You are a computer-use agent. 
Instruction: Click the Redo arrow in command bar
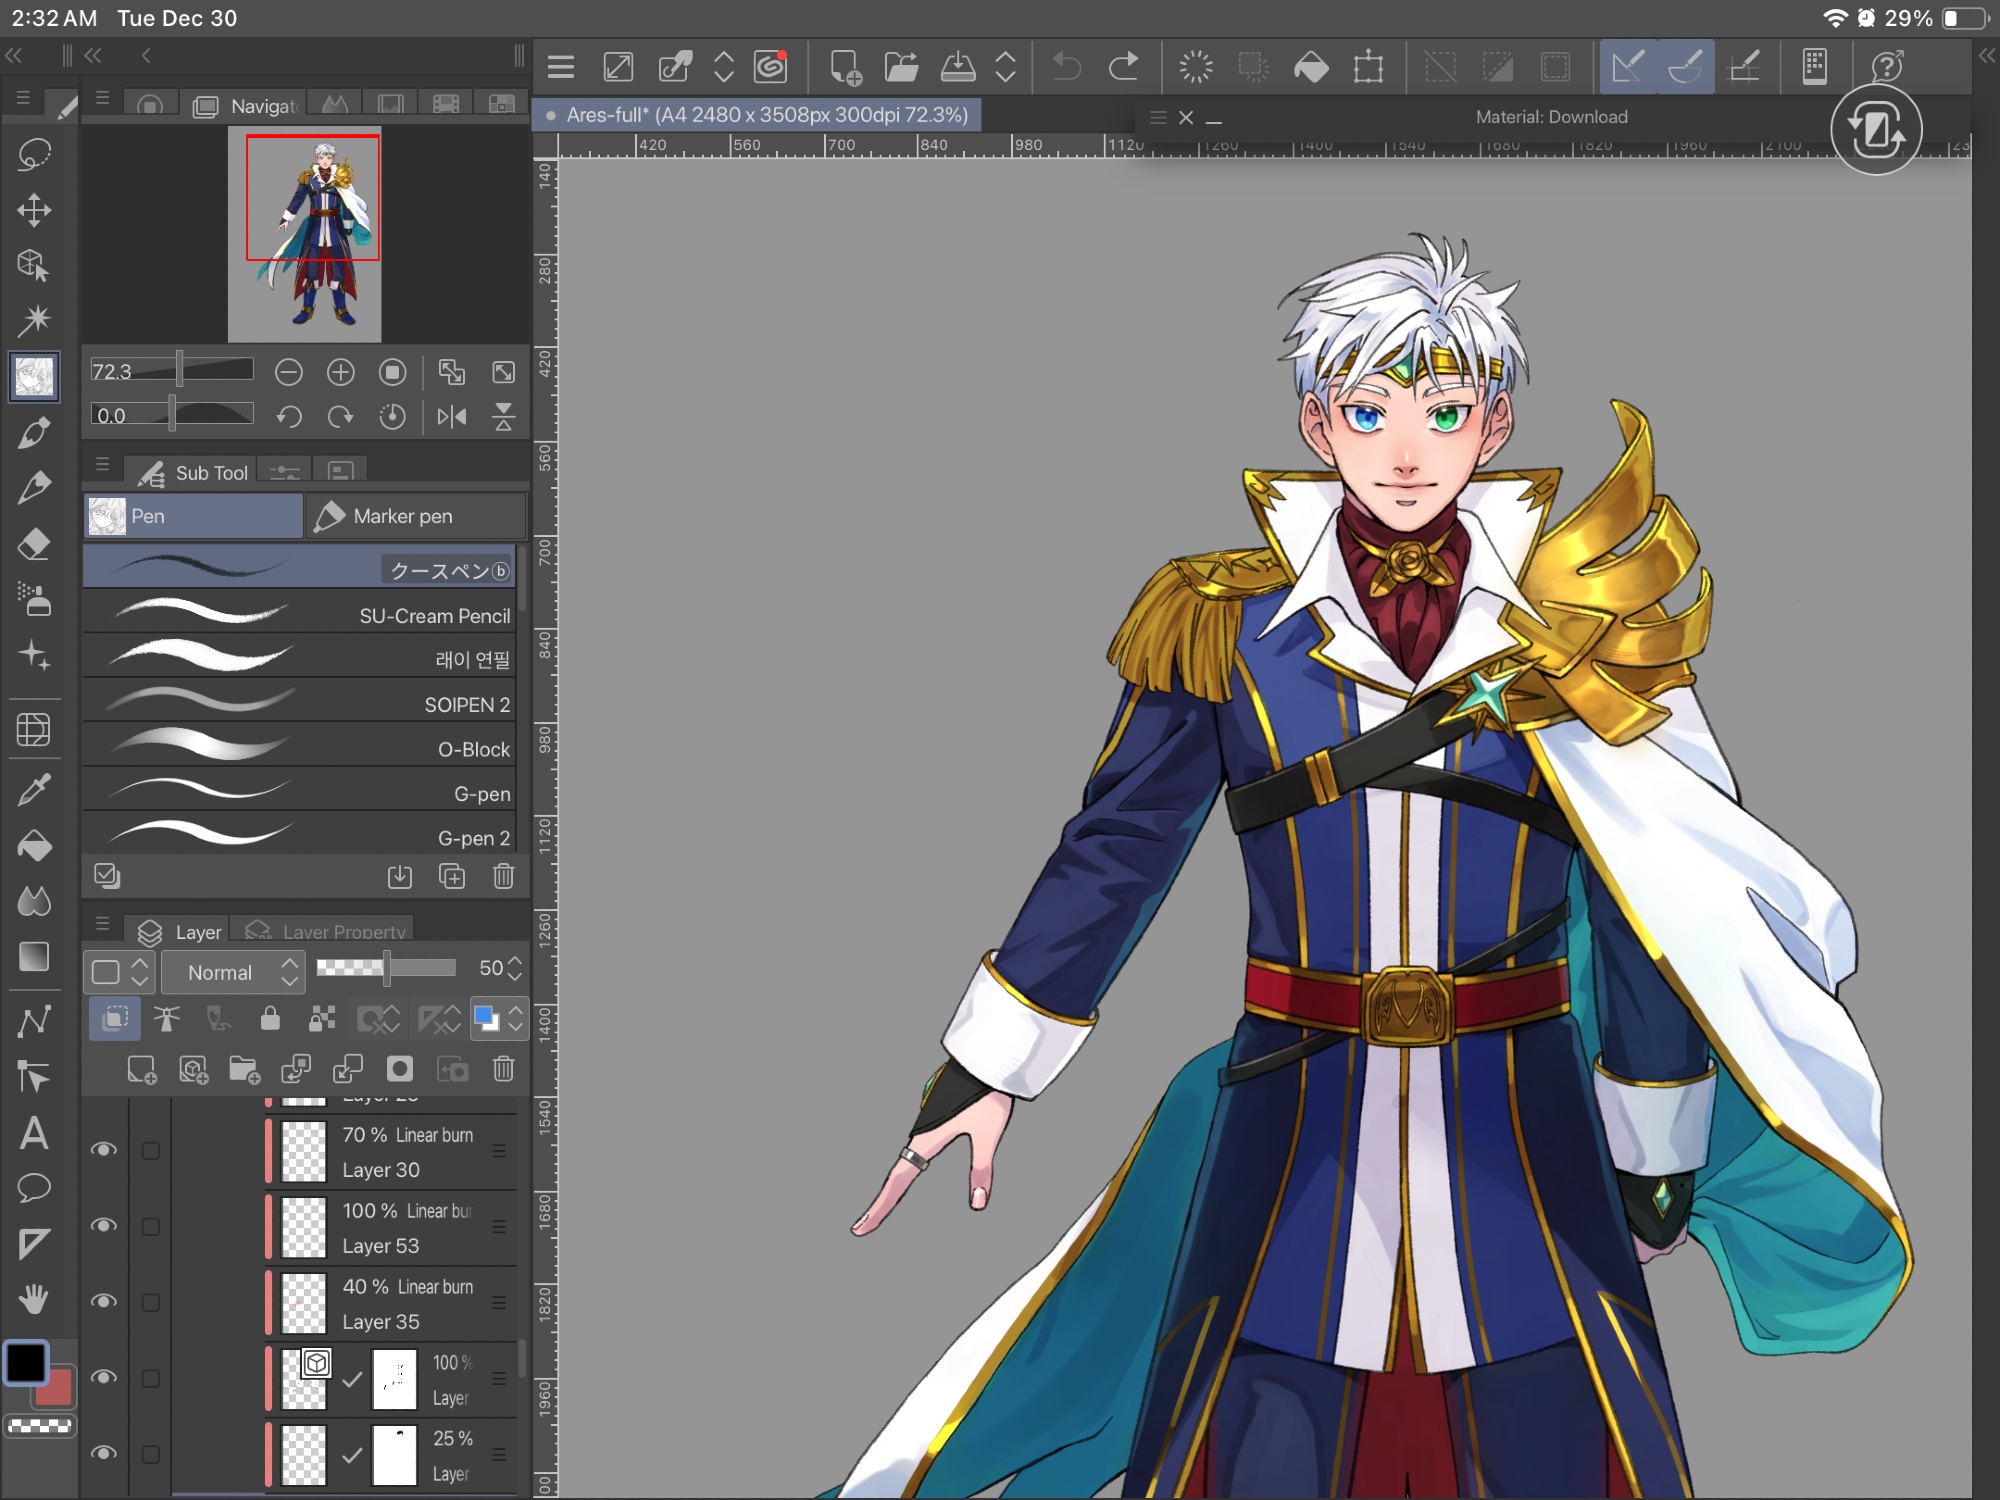point(1123,67)
